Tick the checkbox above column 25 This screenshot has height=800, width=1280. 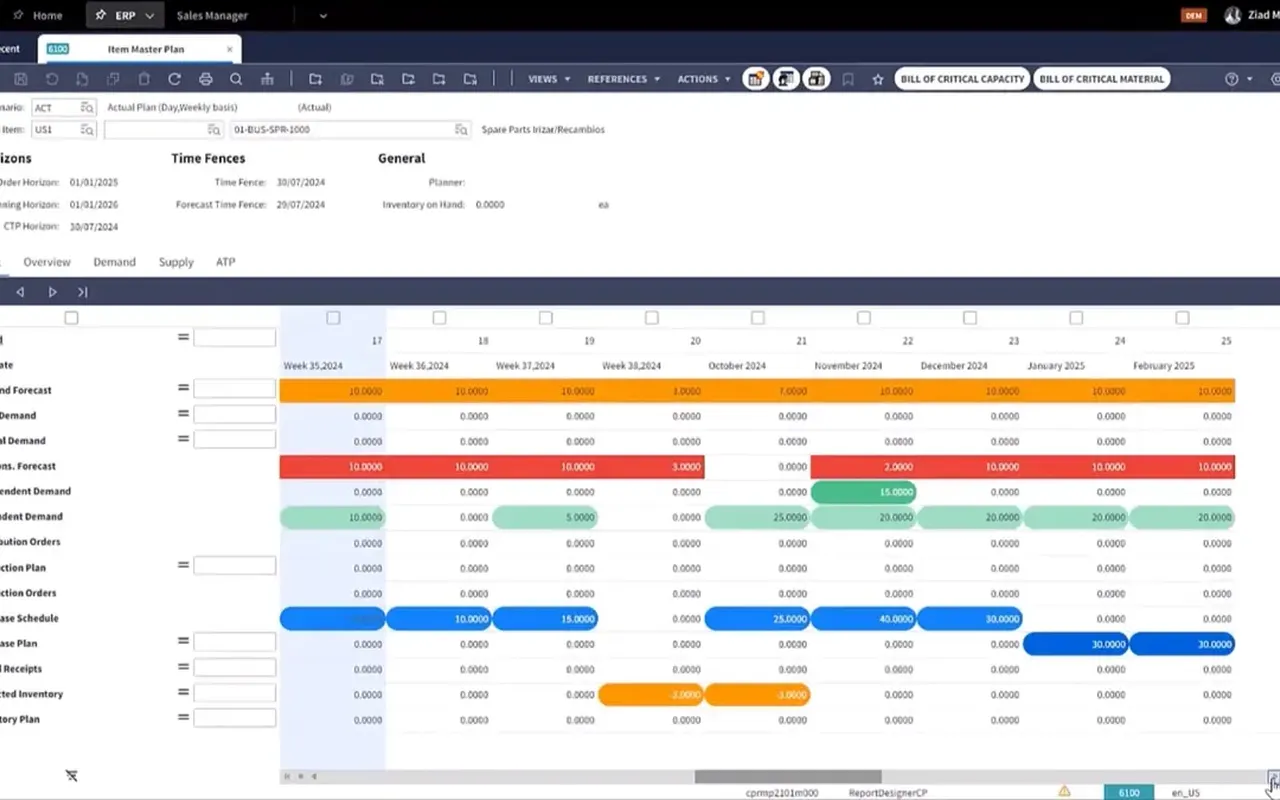click(1182, 318)
